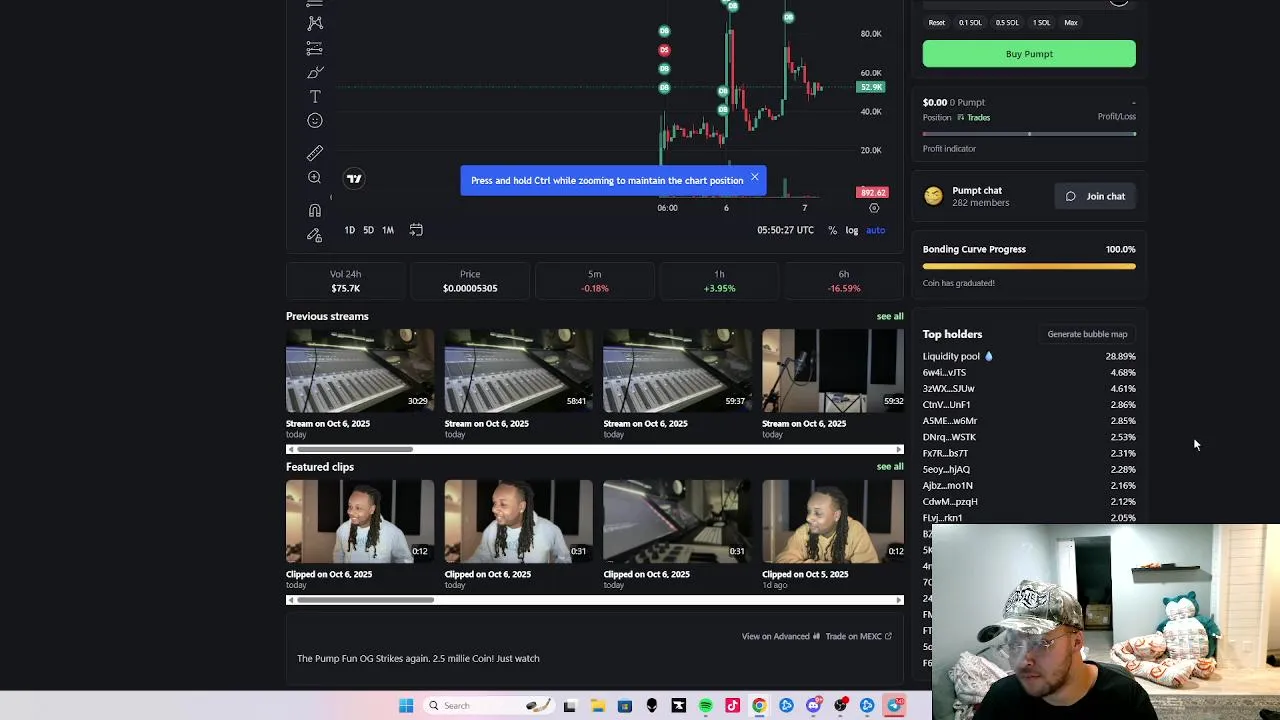Image resolution: width=1280 pixels, height=720 pixels.
Task: Select the Max amount preset
Action: [x=1071, y=23]
